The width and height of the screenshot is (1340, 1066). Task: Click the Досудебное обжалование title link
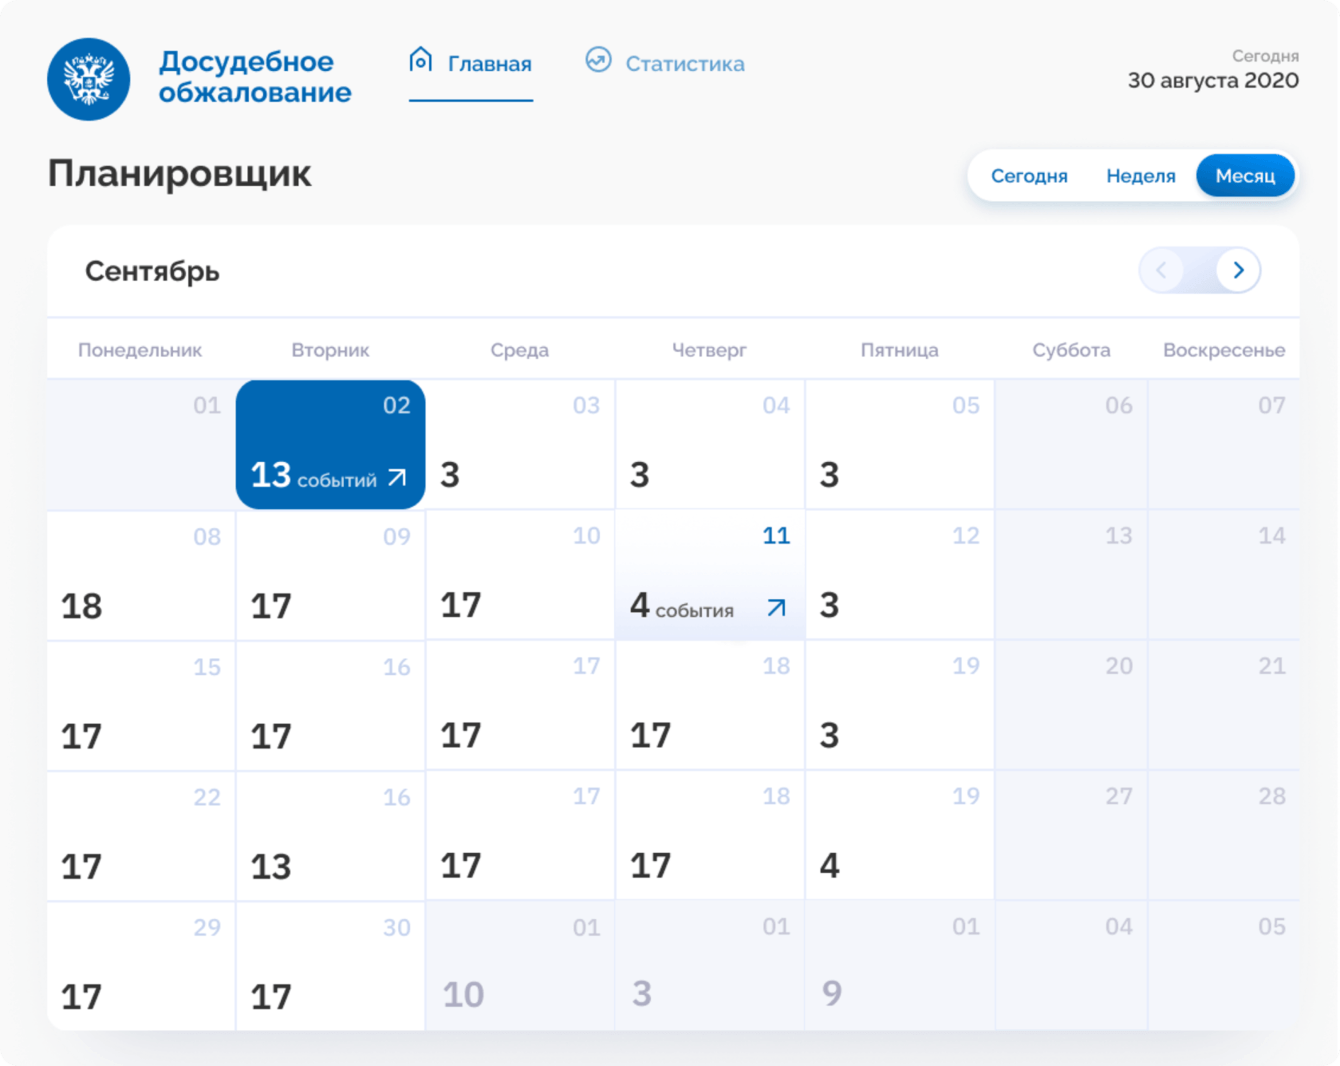coord(255,77)
